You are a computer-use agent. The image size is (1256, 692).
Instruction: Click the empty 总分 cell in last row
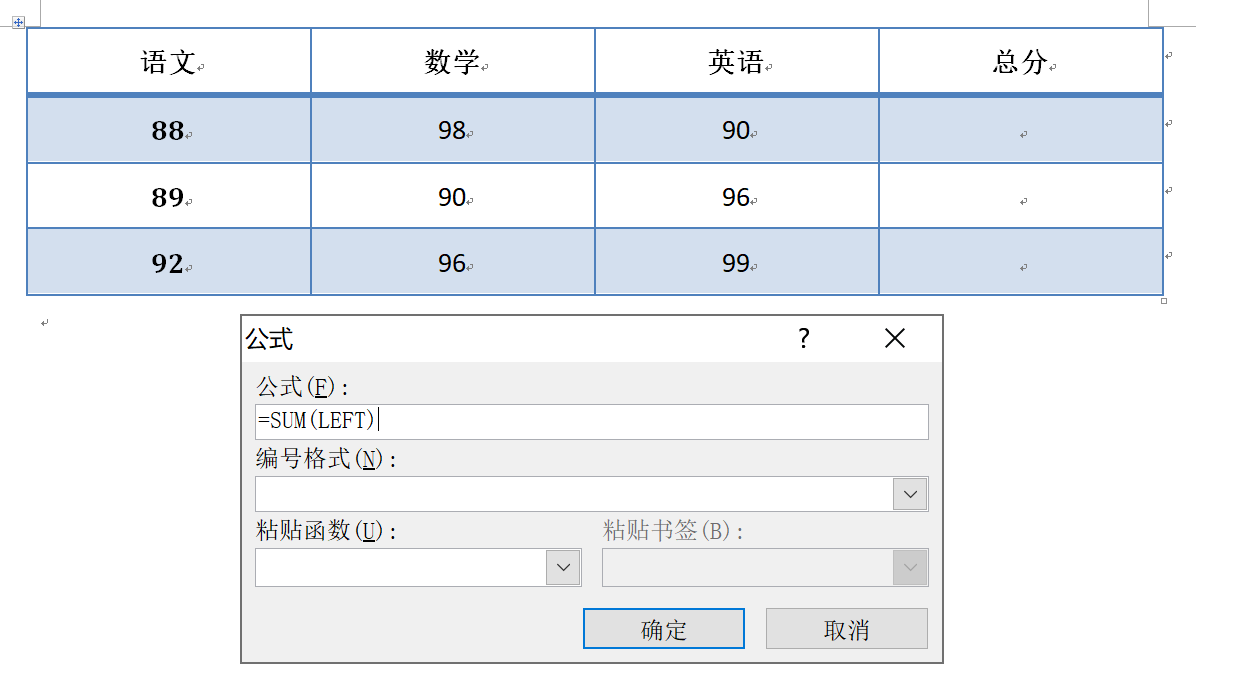pyautogui.click(x=1020, y=263)
